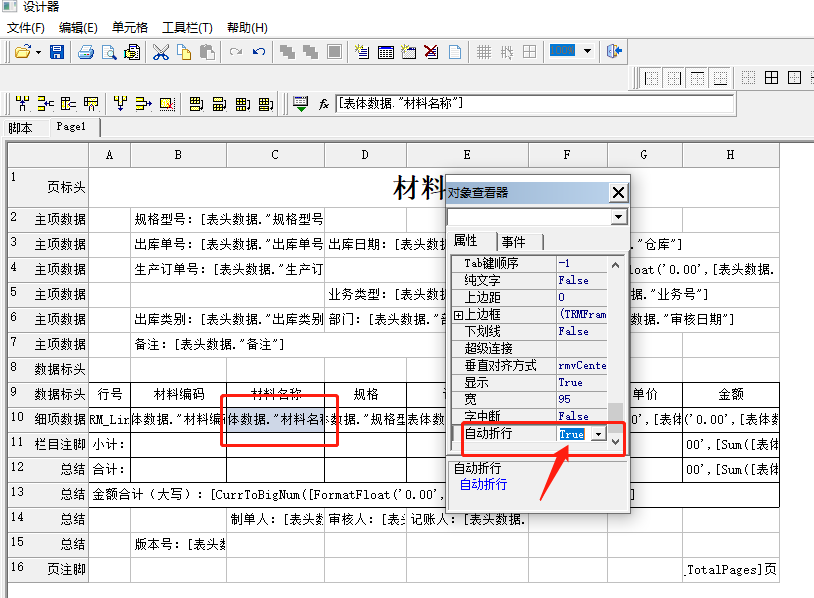
Task: Select column header C
Action: point(275,155)
